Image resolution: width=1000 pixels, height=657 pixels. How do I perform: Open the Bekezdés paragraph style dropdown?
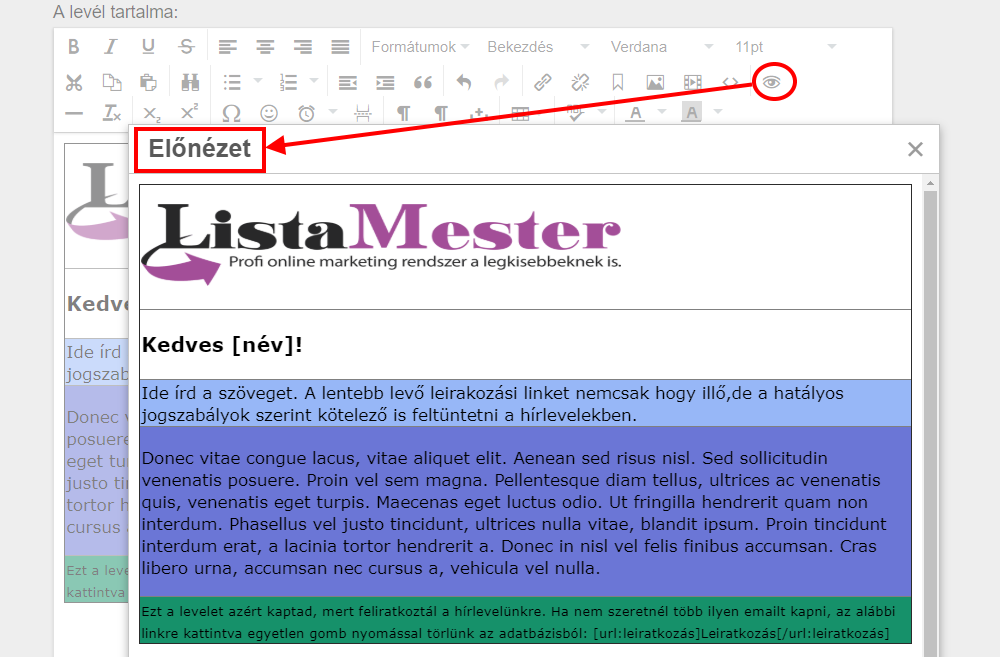point(538,47)
